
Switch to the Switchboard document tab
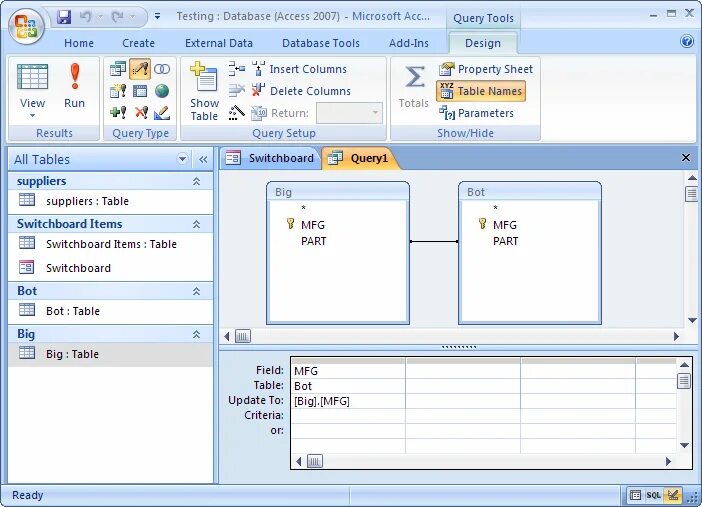270,158
